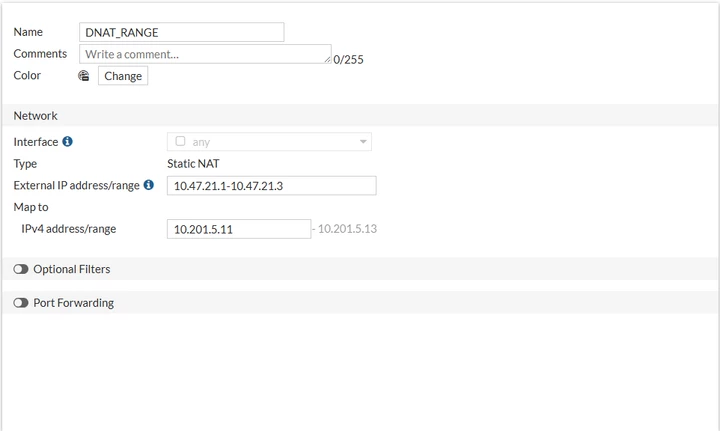Click the Port Forwarding label
The height and width of the screenshot is (431, 720).
(73, 303)
